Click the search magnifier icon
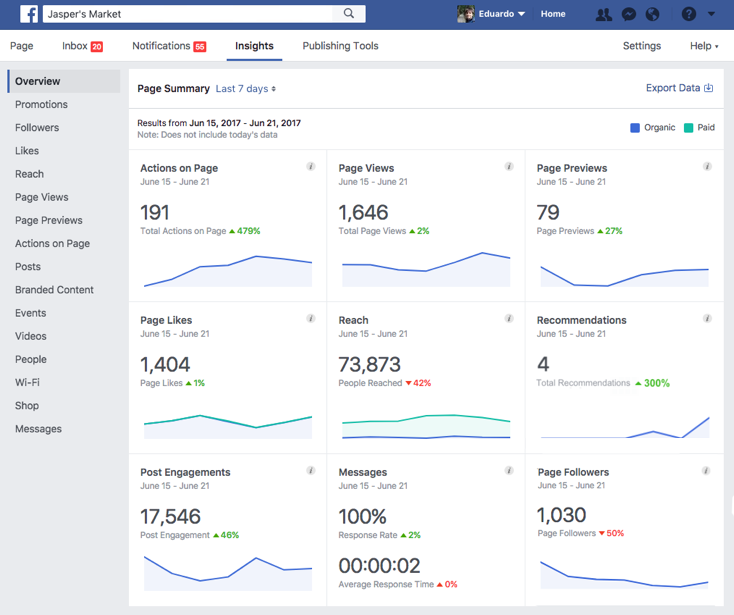The height and width of the screenshot is (615, 734). coord(349,14)
